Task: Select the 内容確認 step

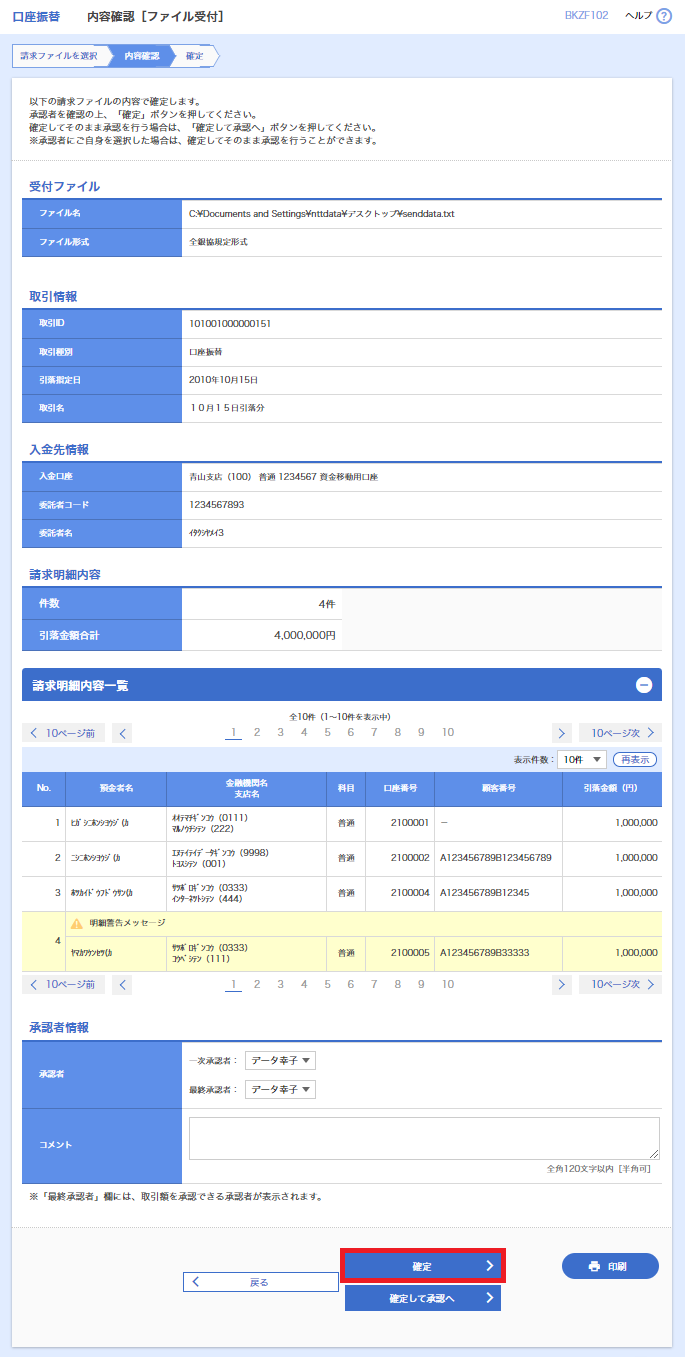Action: coord(141,56)
